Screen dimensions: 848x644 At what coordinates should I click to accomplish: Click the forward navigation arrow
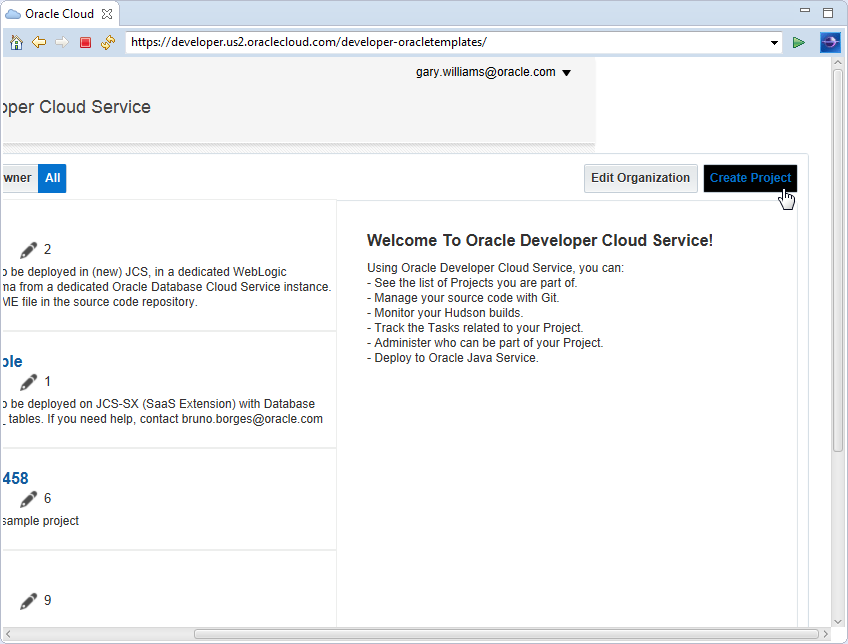60,42
